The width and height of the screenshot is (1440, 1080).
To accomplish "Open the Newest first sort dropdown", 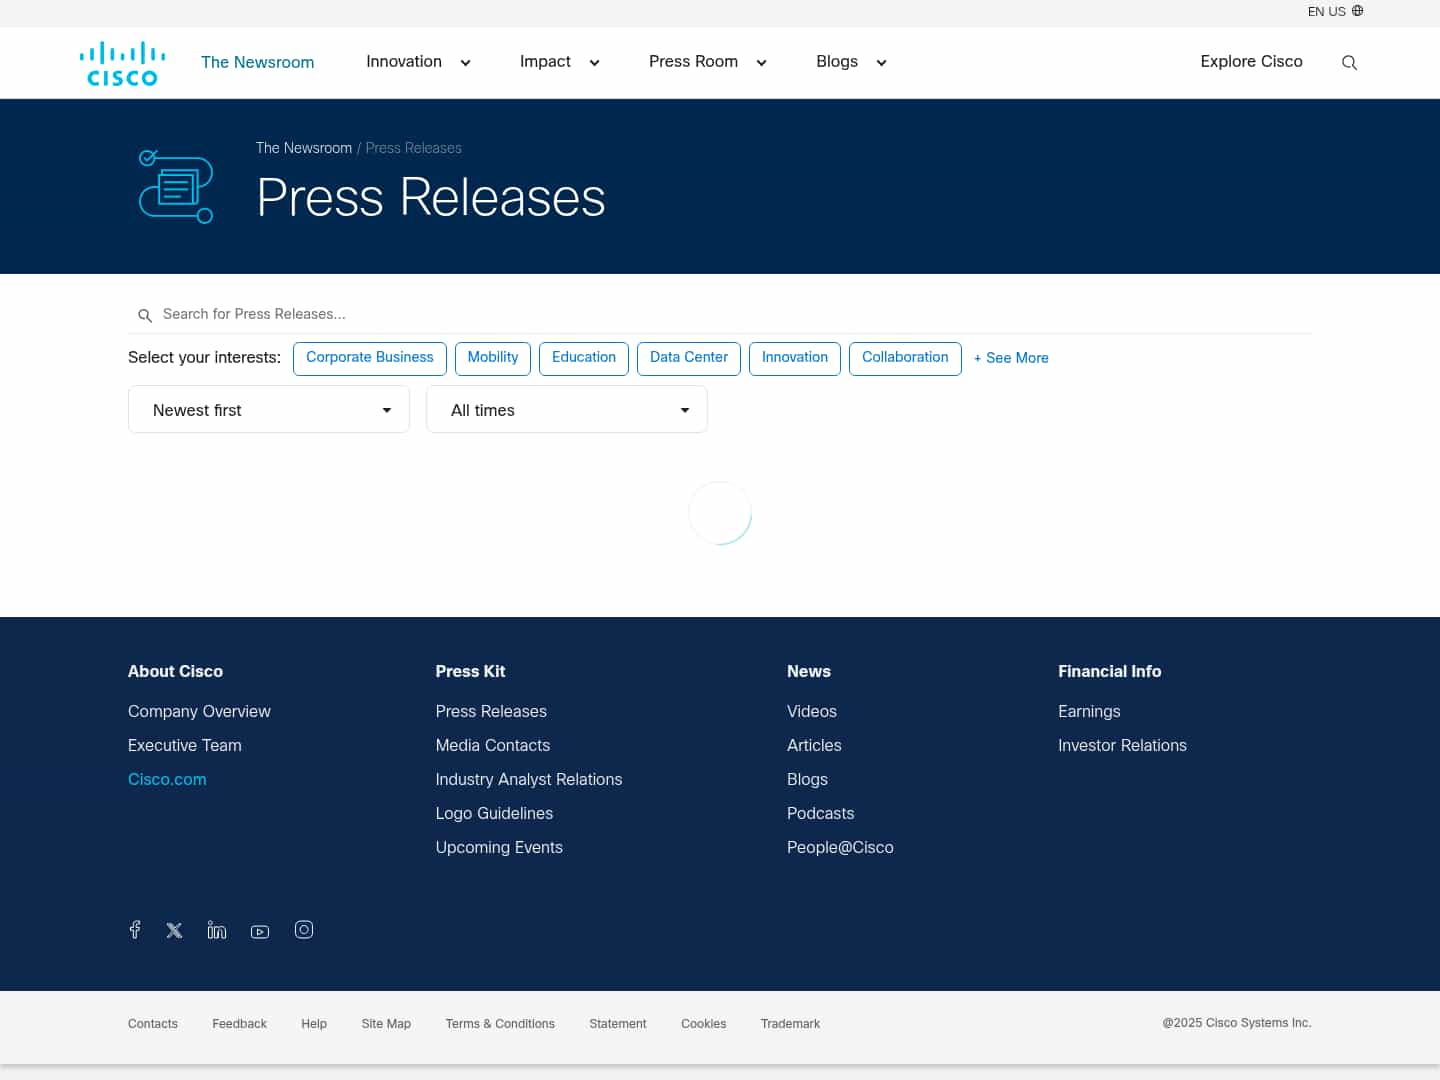I will point(268,409).
